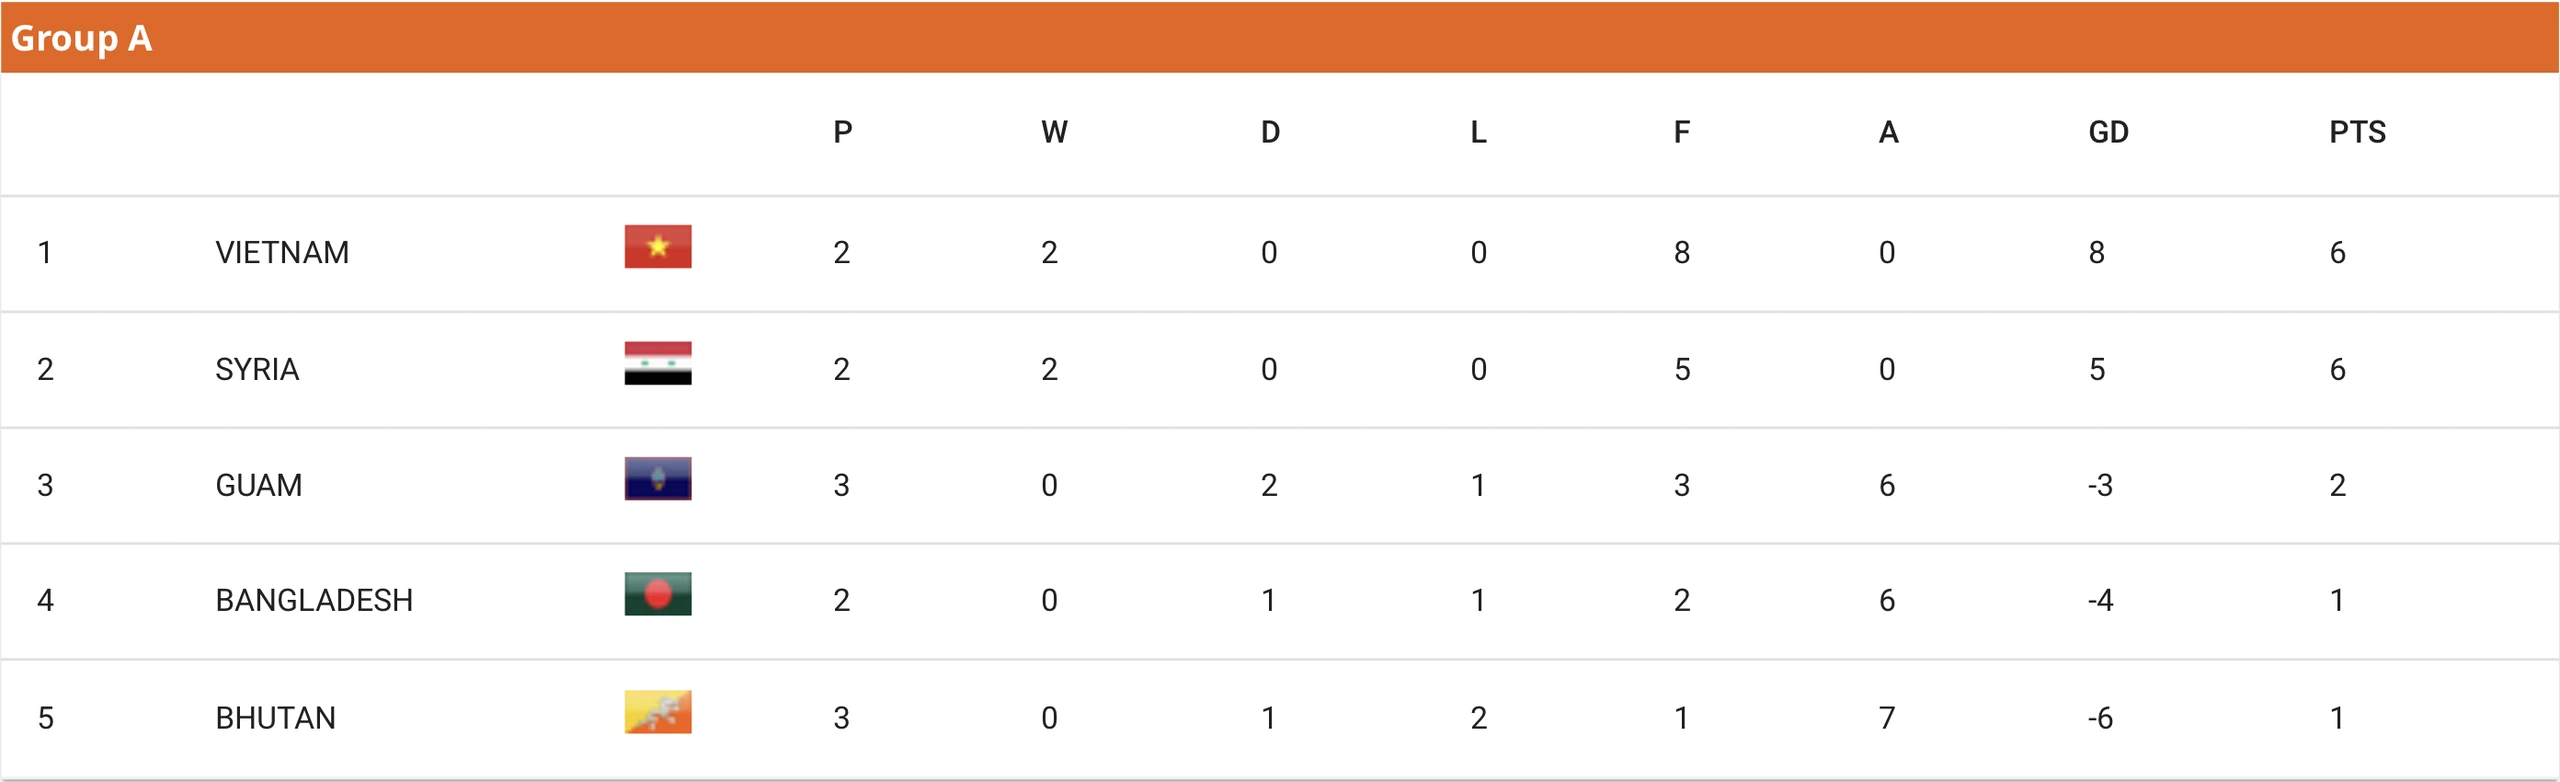Select Vietnam's points value 6

[2337, 252]
